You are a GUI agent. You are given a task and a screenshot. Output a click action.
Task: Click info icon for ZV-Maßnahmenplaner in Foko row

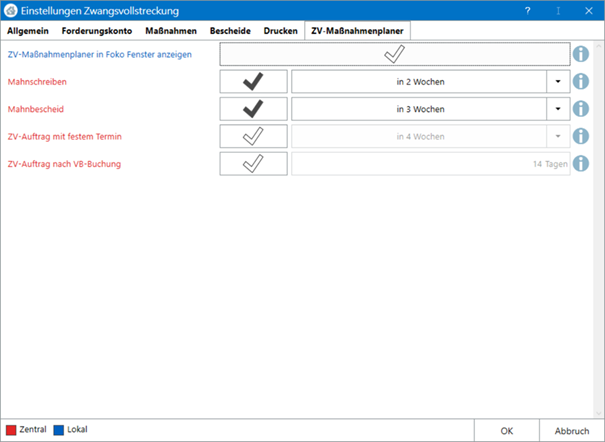582,54
